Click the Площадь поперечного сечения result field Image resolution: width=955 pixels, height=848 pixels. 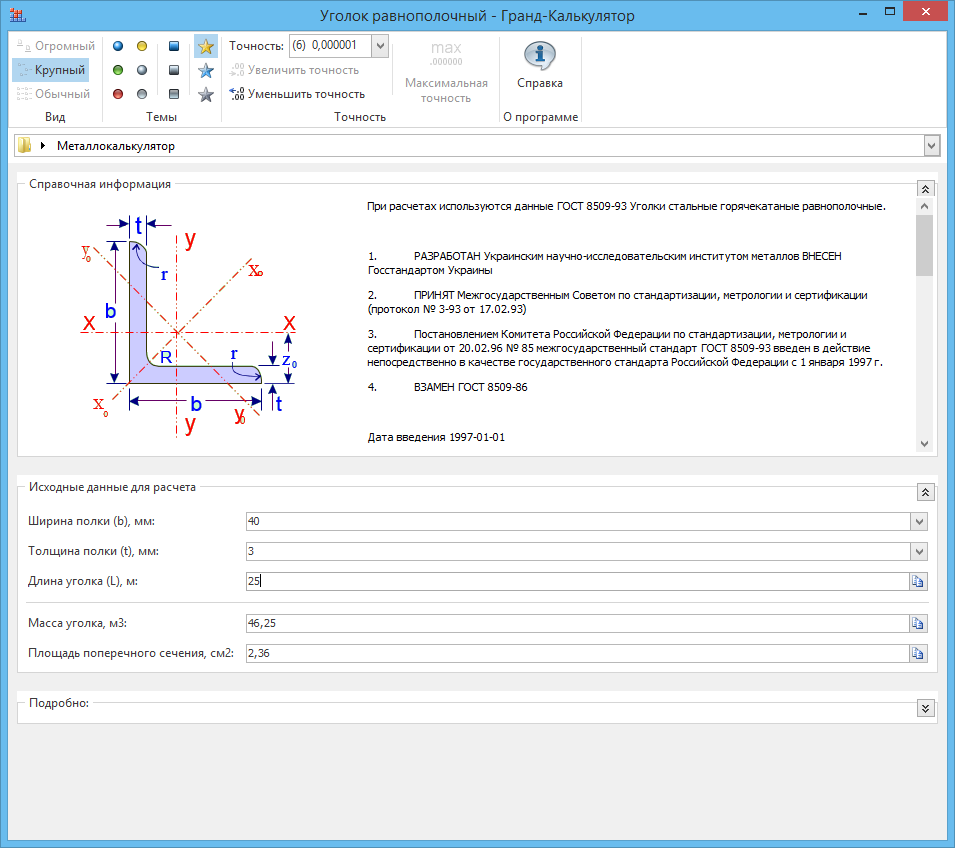point(577,653)
